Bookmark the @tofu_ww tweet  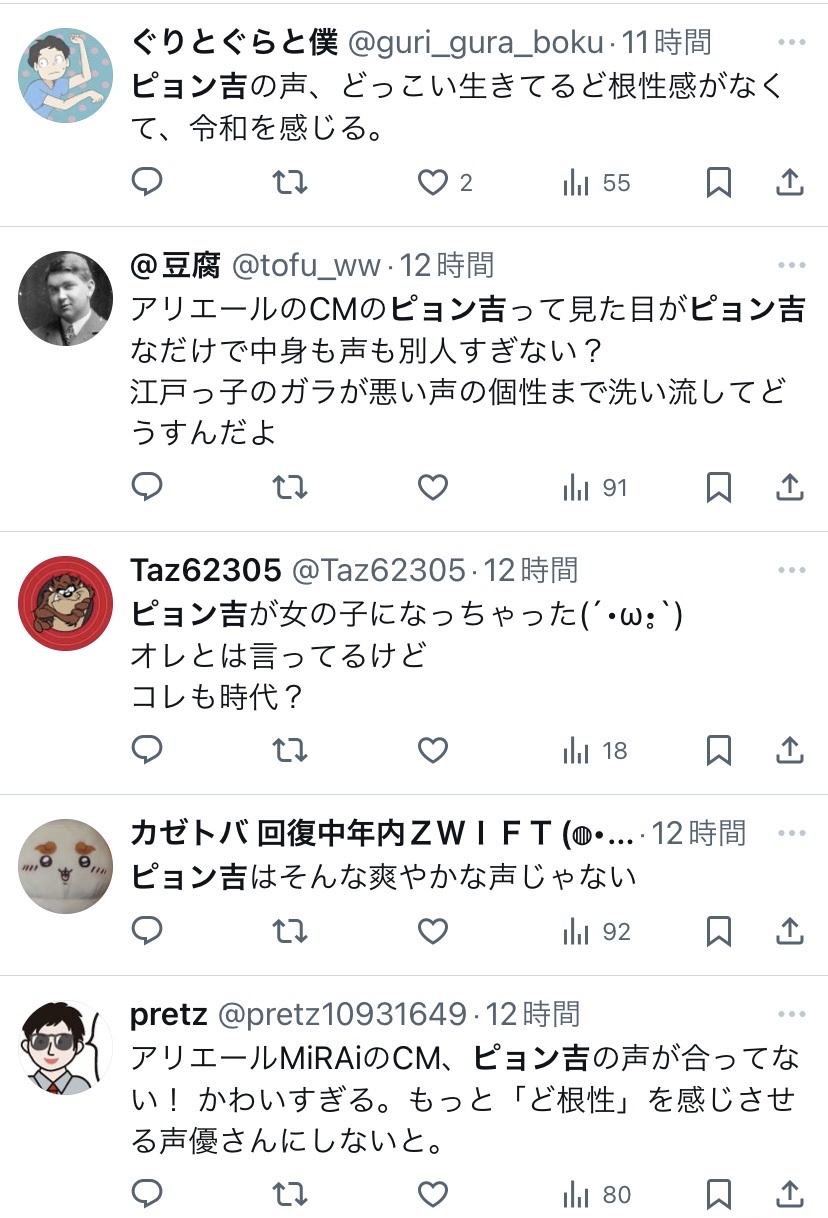(x=718, y=487)
